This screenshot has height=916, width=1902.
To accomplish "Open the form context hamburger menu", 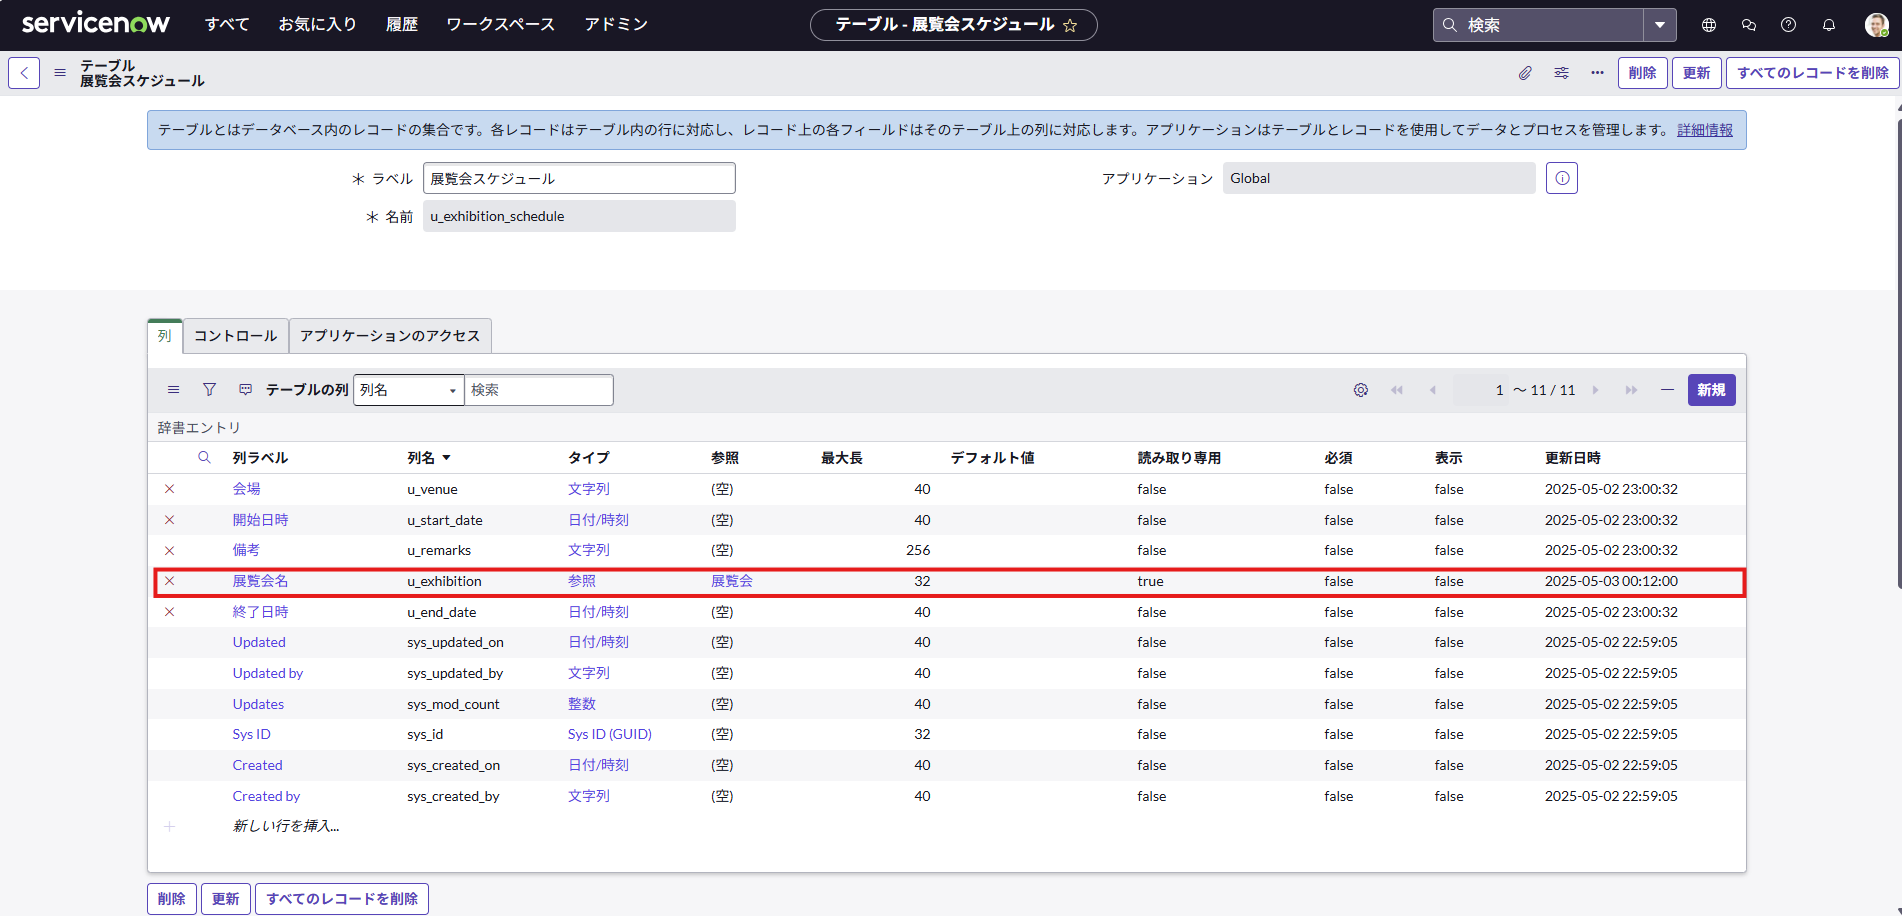I will tap(60, 73).
